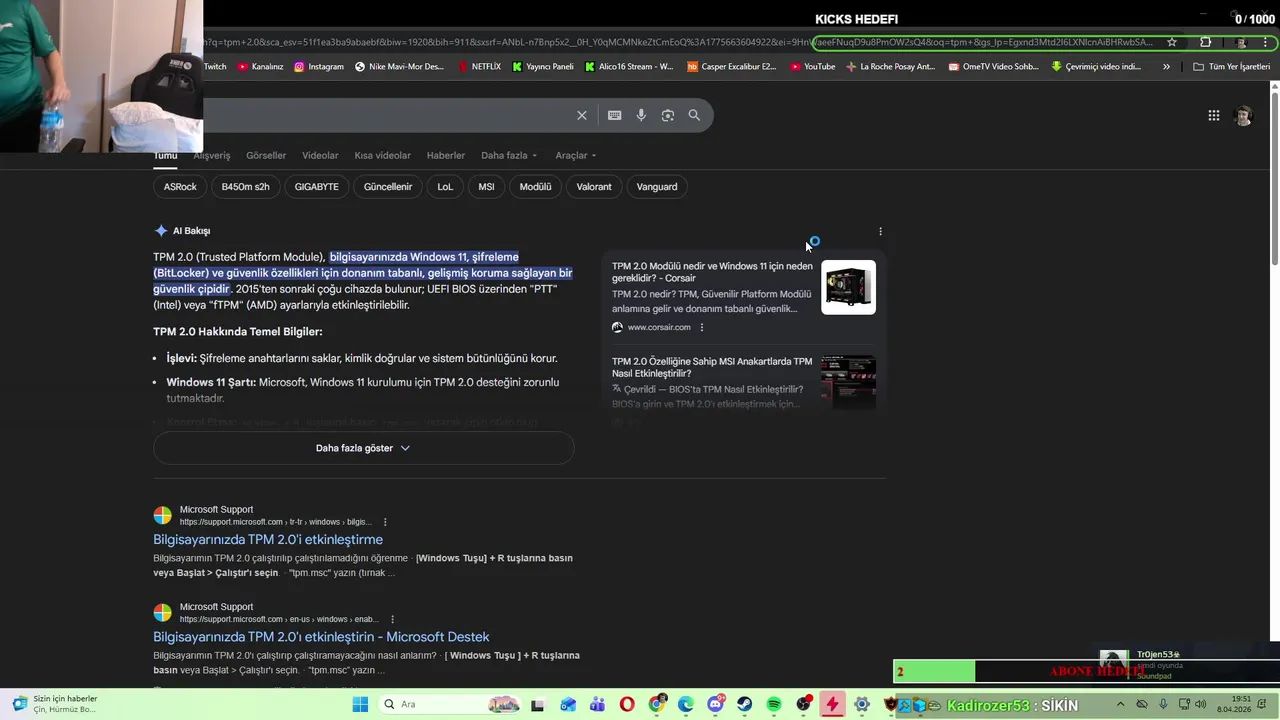The width and height of the screenshot is (1280, 720).
Task: Filter results with the MSI chip
Action: pyautogui.click(x=486, y=187)
